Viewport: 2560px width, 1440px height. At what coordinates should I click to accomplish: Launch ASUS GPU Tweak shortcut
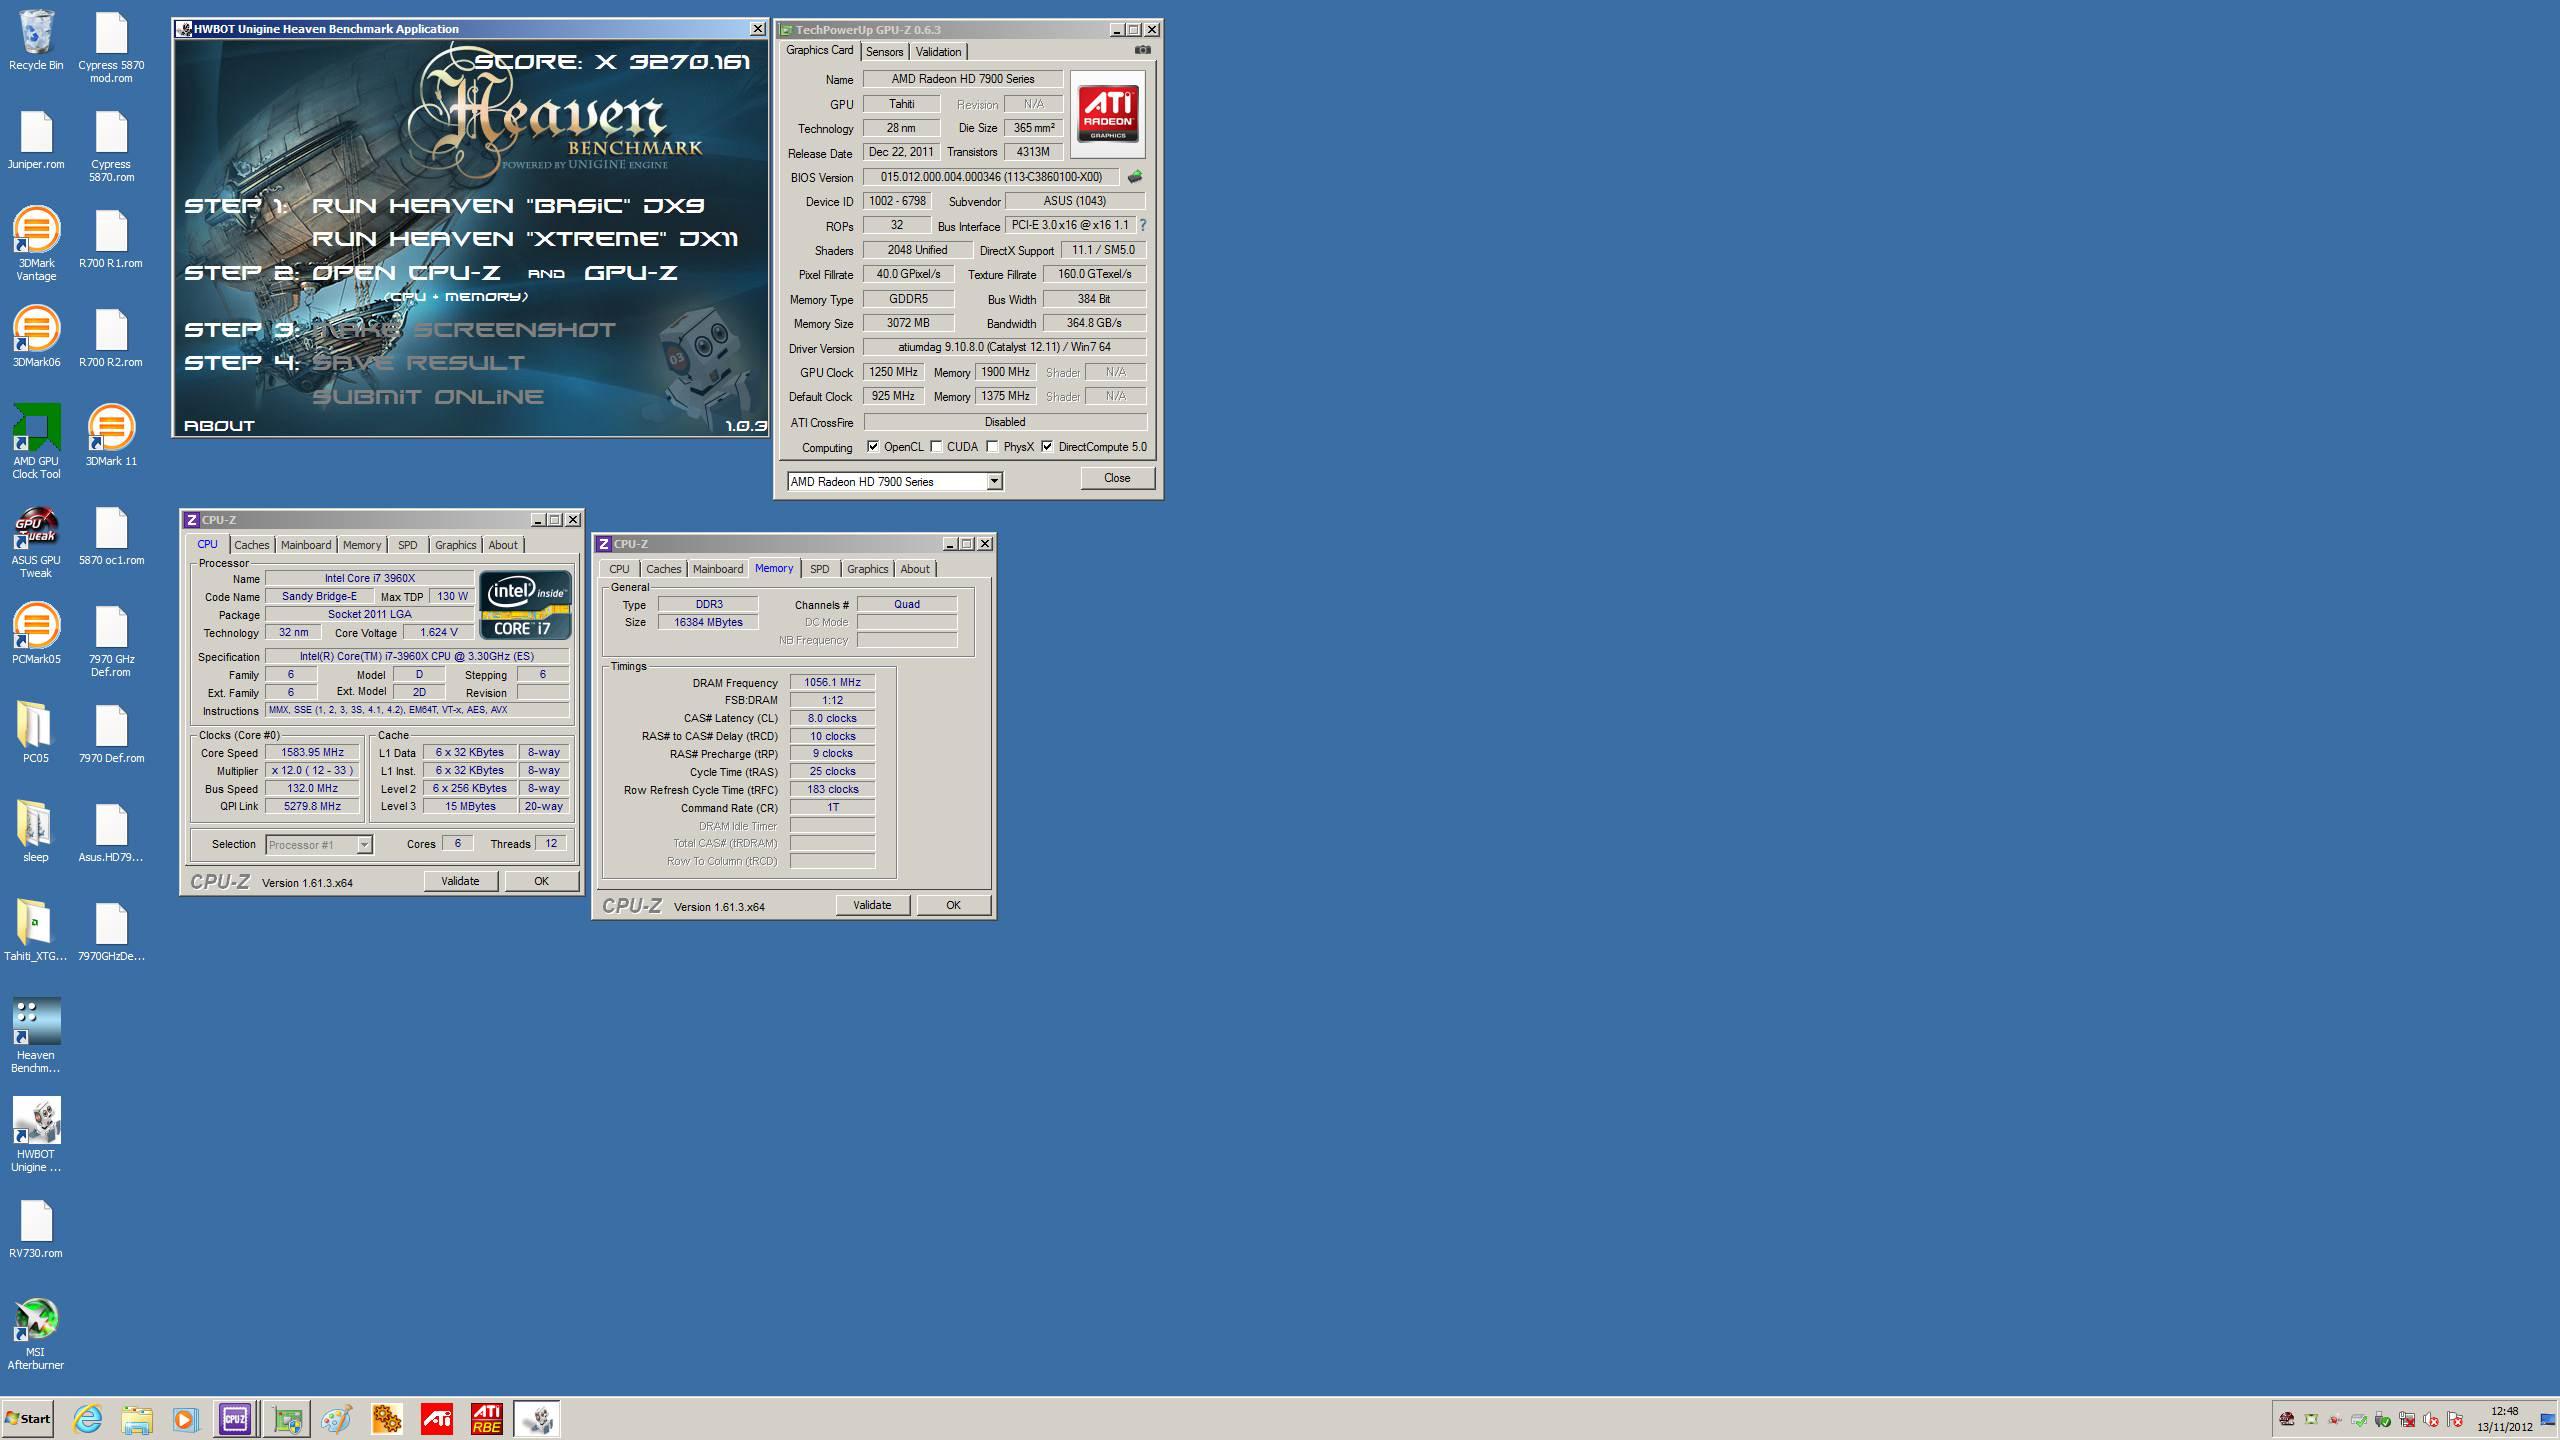coord(36,541)
